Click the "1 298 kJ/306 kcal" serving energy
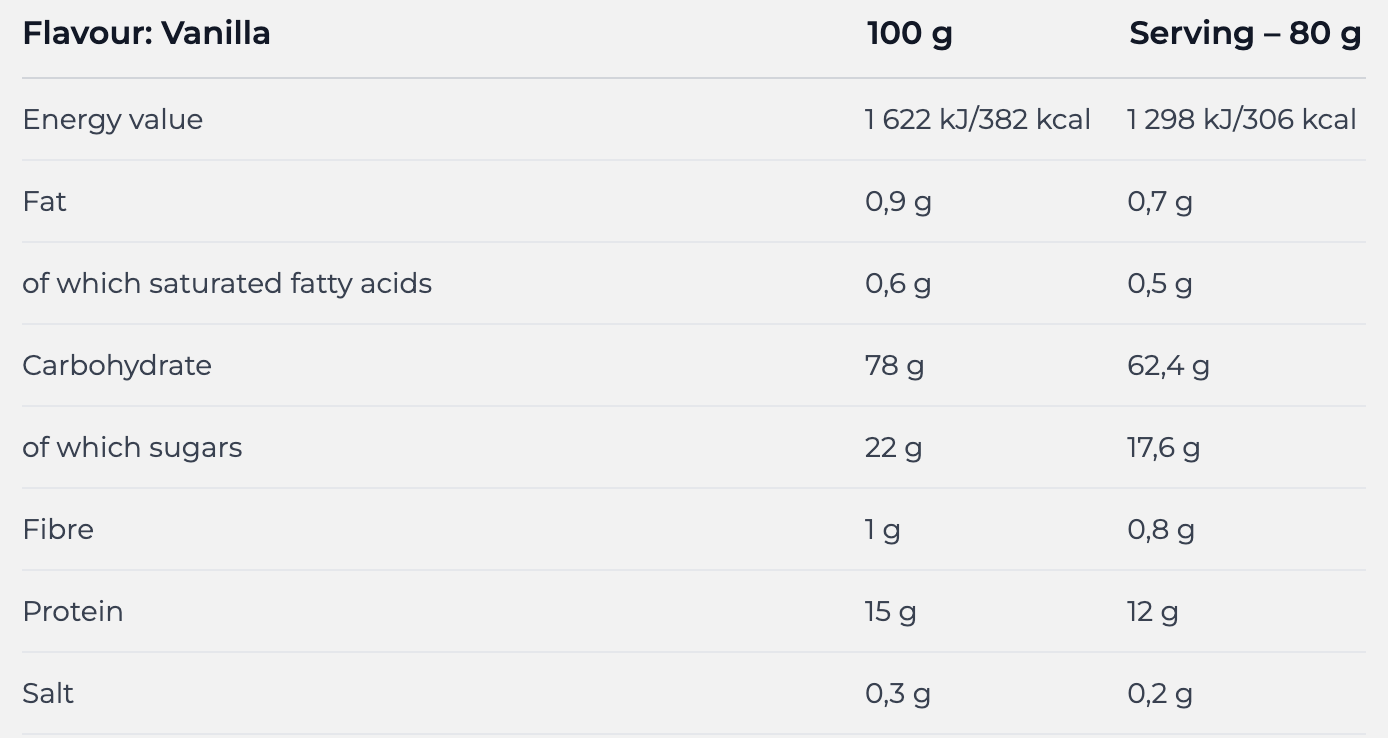The image size is (1388, 738). pos(1241,119)
